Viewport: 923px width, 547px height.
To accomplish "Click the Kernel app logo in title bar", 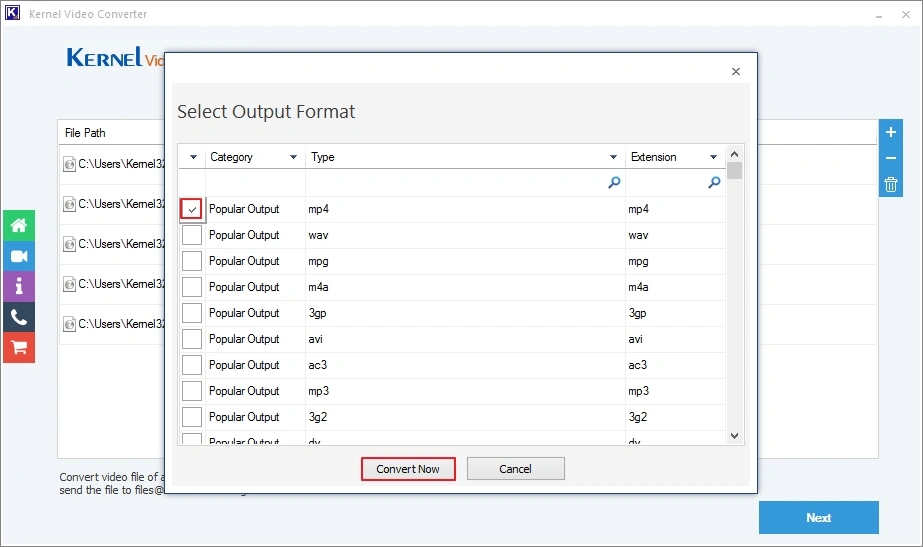I will pyautogui.click(x=12, y=13).
